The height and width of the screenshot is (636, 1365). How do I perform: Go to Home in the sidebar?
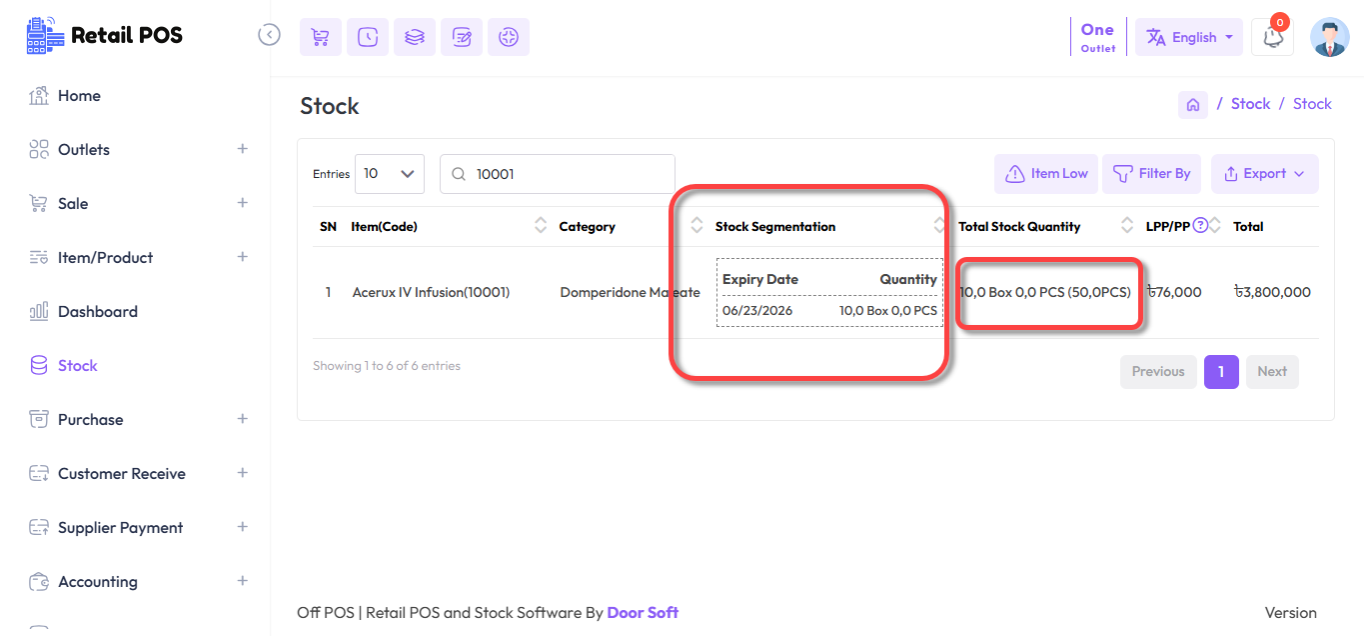(79, 96)
